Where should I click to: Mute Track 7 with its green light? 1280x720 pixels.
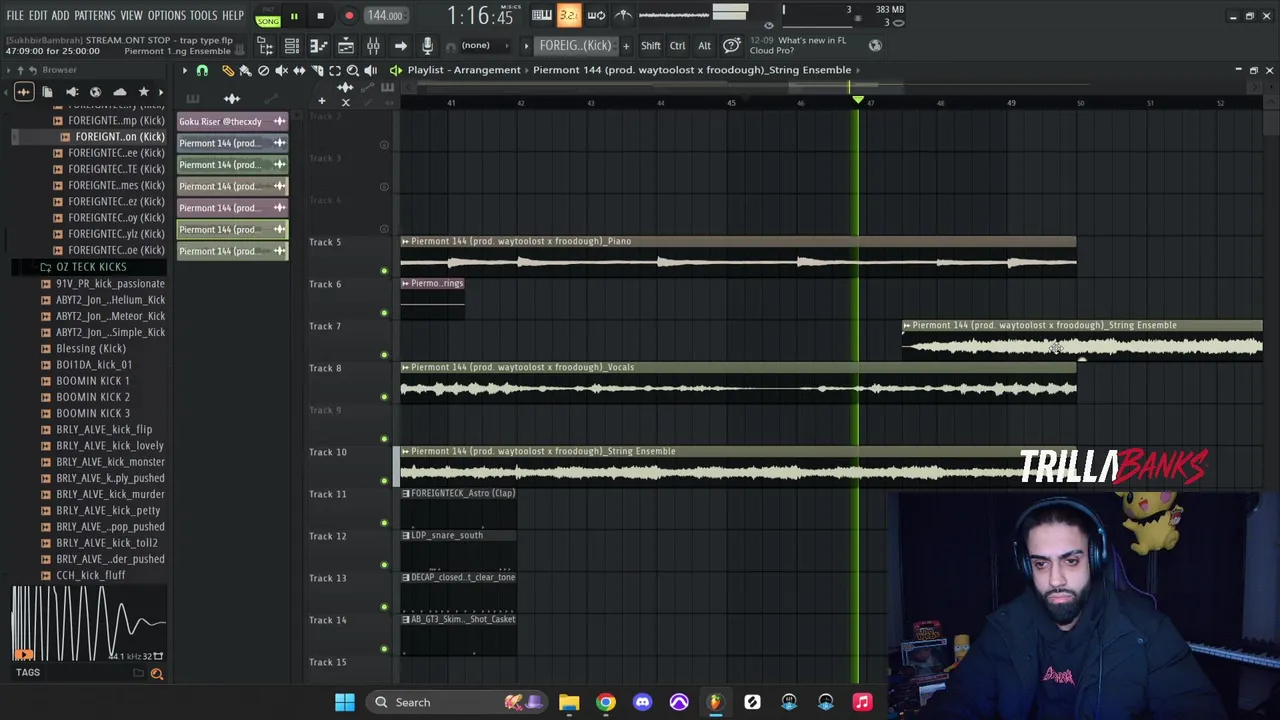coord(384,355)
